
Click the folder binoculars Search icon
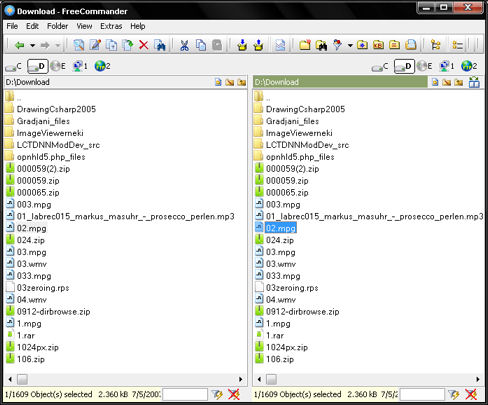coord(321,45)
